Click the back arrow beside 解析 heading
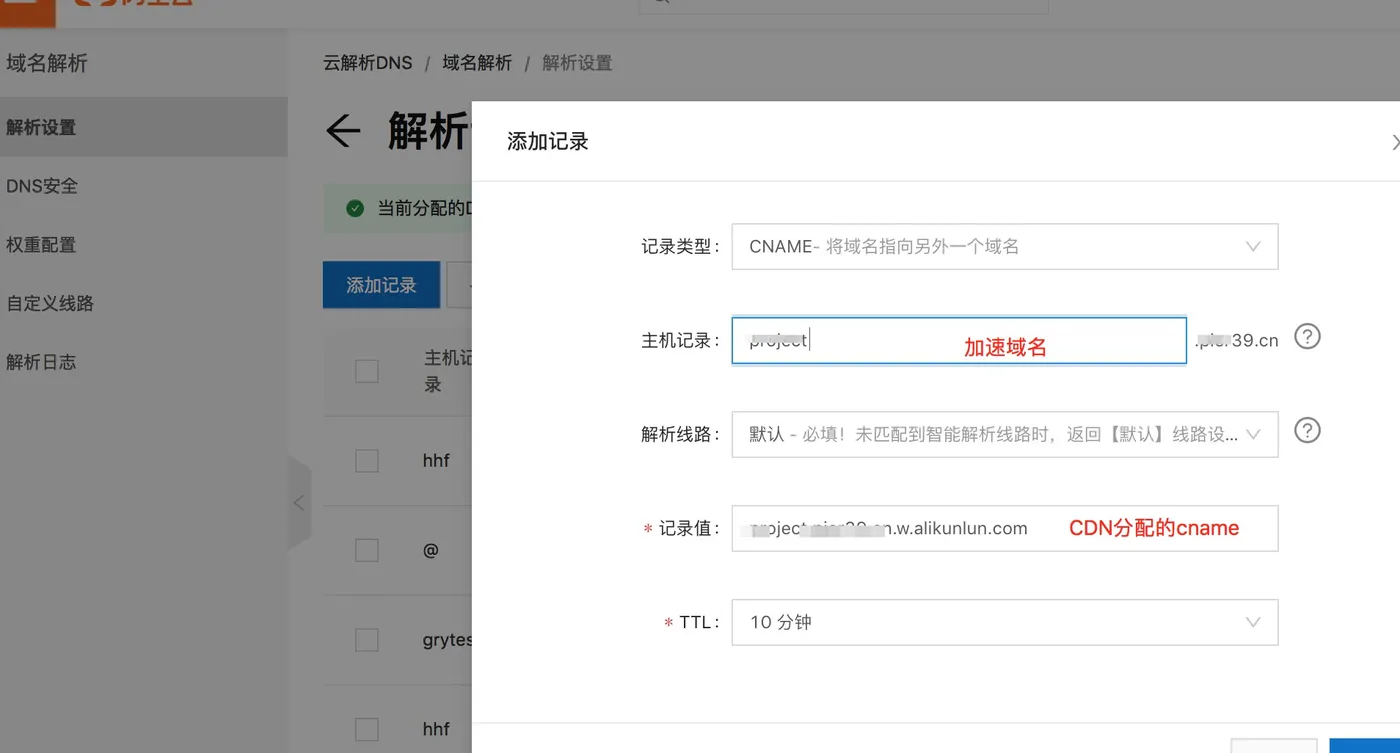The width and height of the screenshot is (1400, 753). click(x=343, y=131)
